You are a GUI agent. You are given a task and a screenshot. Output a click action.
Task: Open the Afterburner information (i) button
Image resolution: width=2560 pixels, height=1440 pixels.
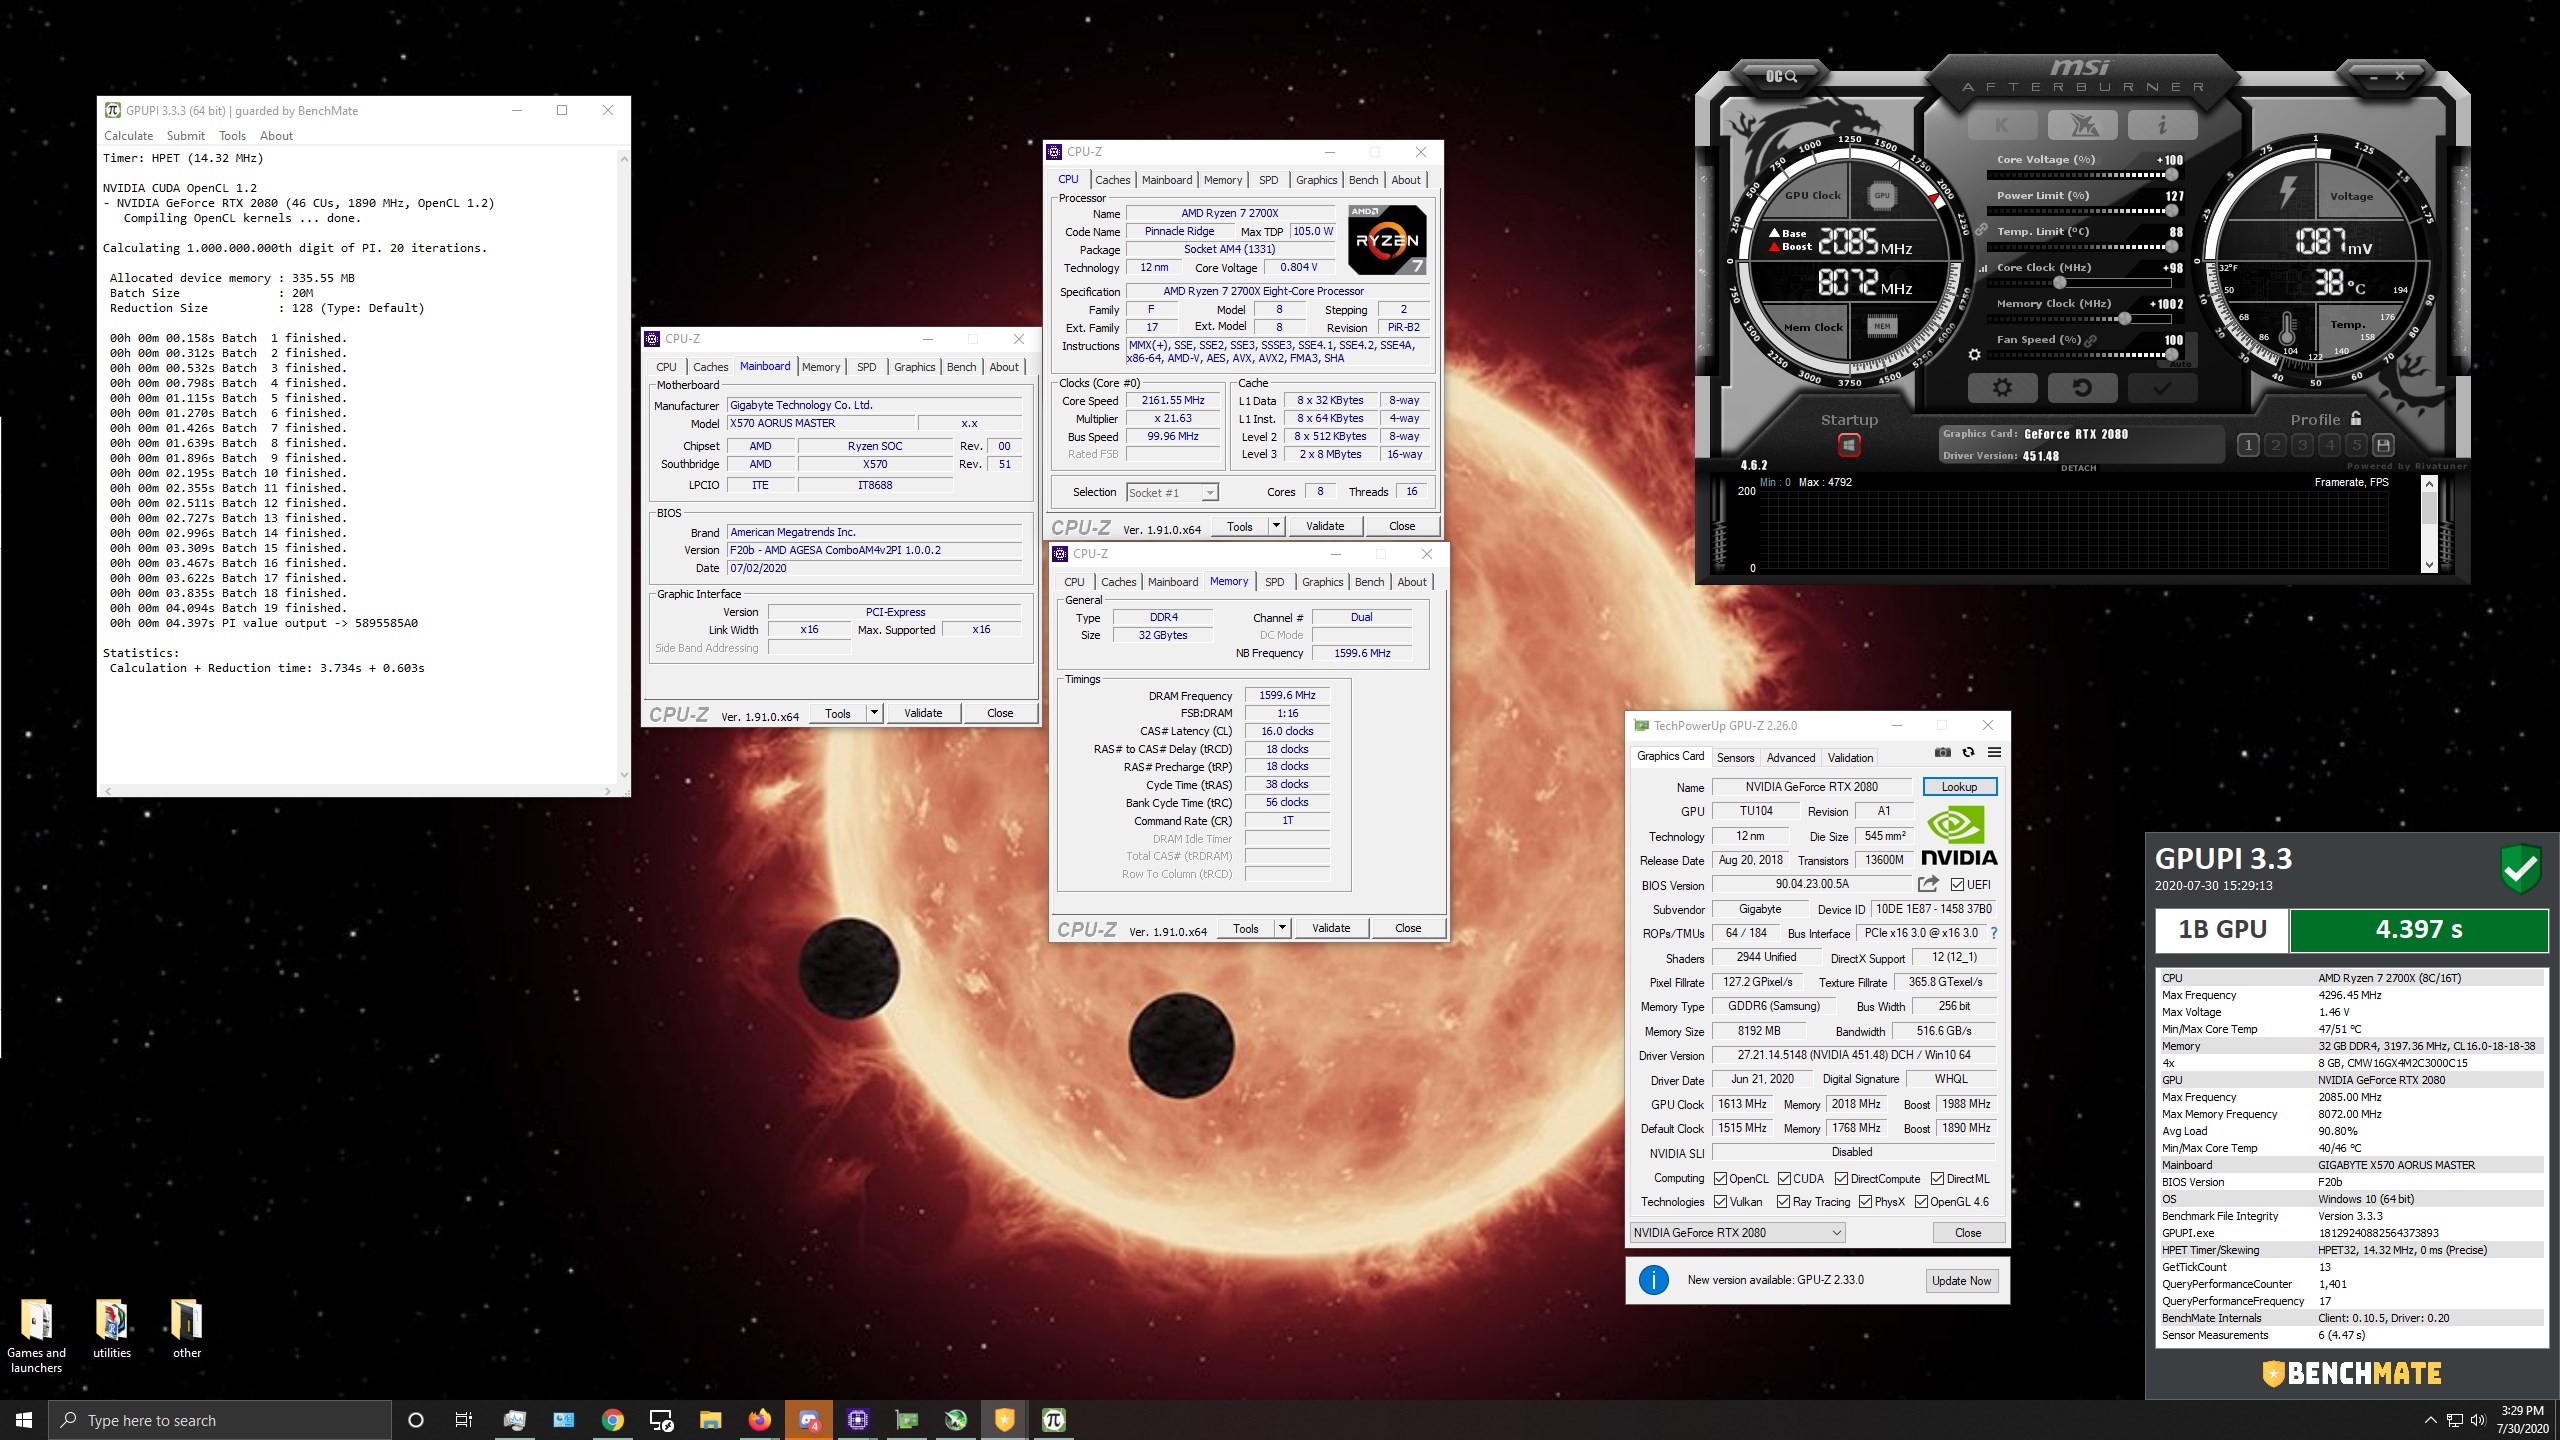tap(2162, 125)
